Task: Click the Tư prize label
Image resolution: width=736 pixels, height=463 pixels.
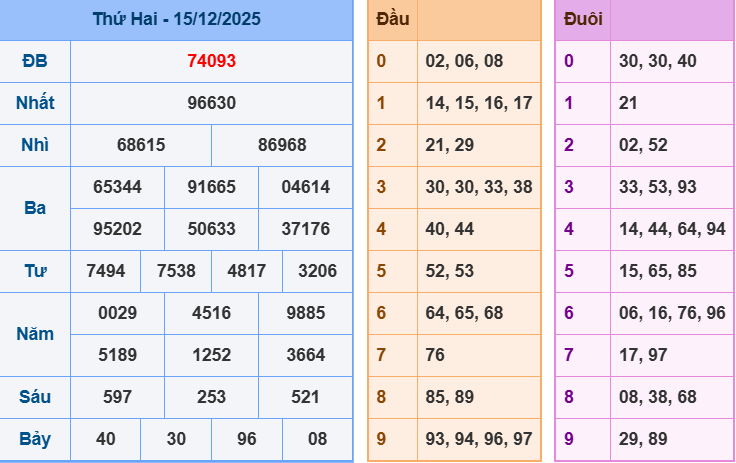Action: click(35, 271)
